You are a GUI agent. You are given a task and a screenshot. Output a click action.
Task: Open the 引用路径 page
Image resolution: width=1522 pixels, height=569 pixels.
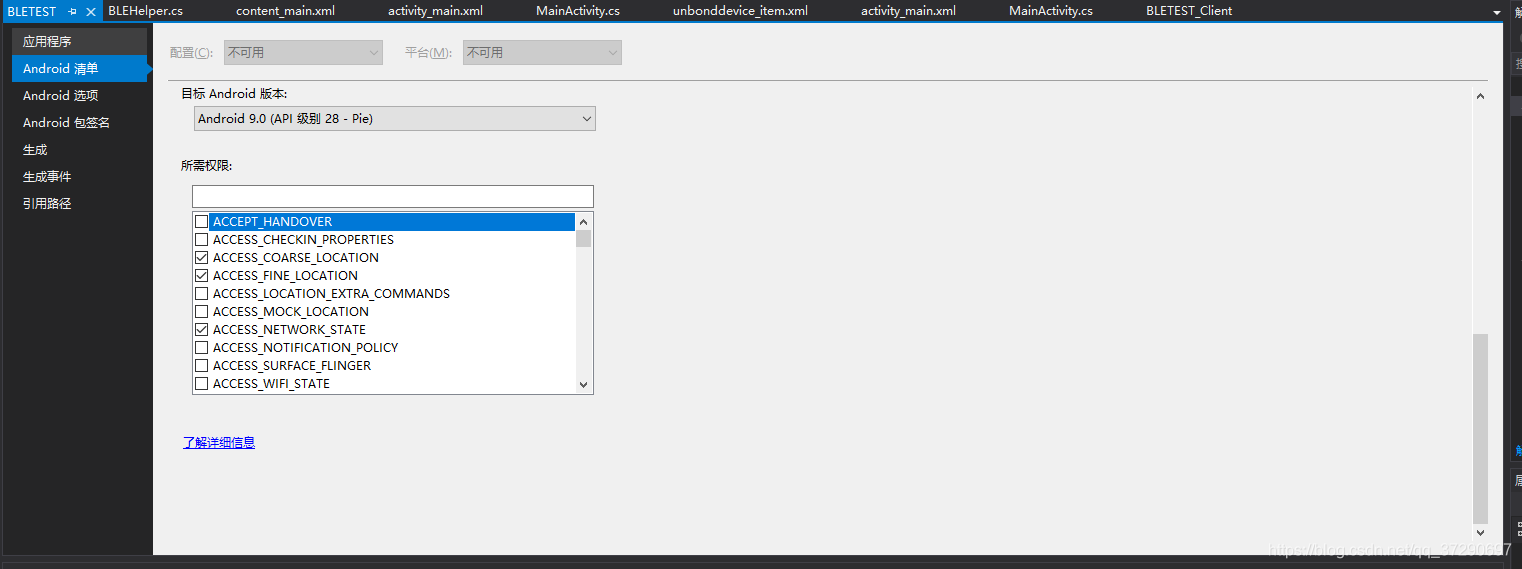click(80, 203)
